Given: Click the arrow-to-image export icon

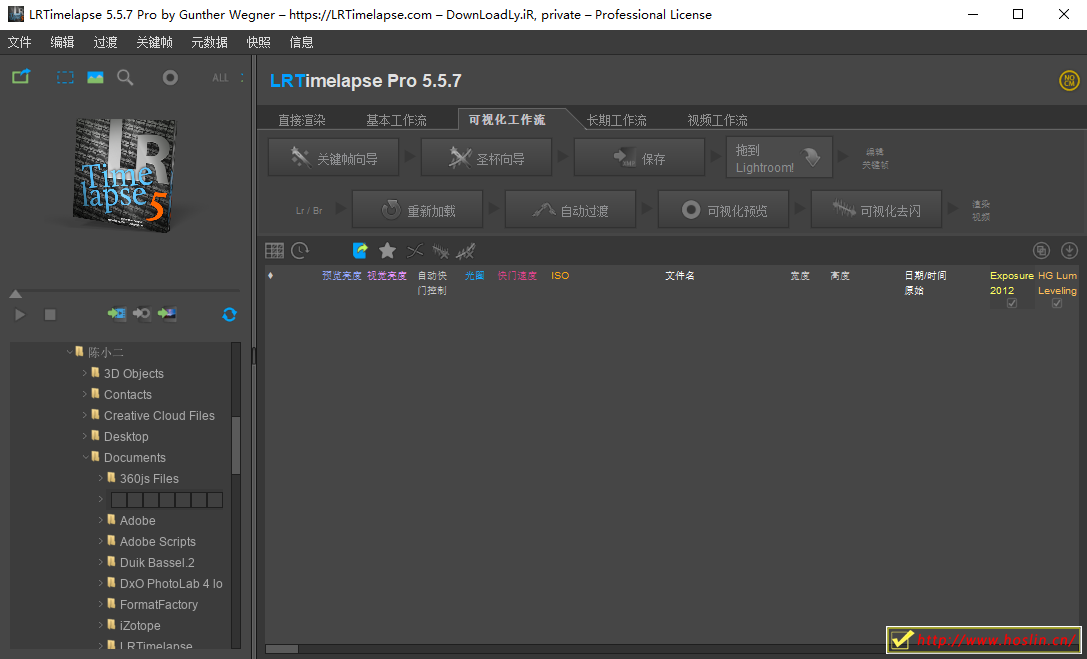Looking at the screenshot, I should (x=167, y=314).
